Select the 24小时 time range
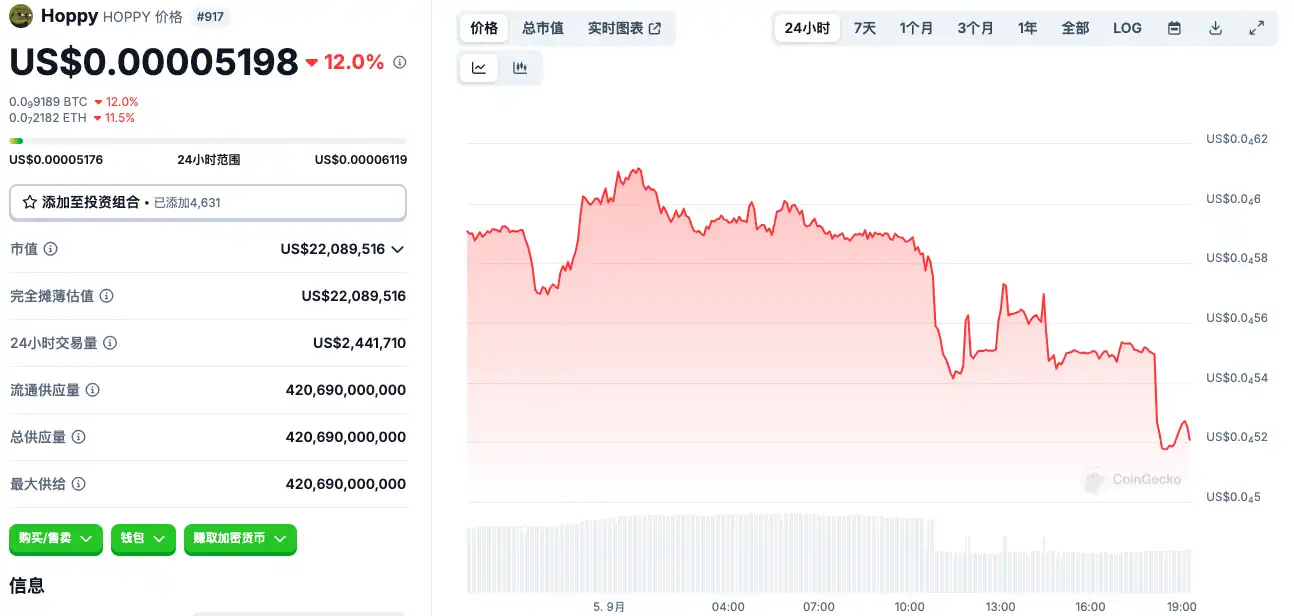Viewport: 1294px width, 616px height. 807,28
